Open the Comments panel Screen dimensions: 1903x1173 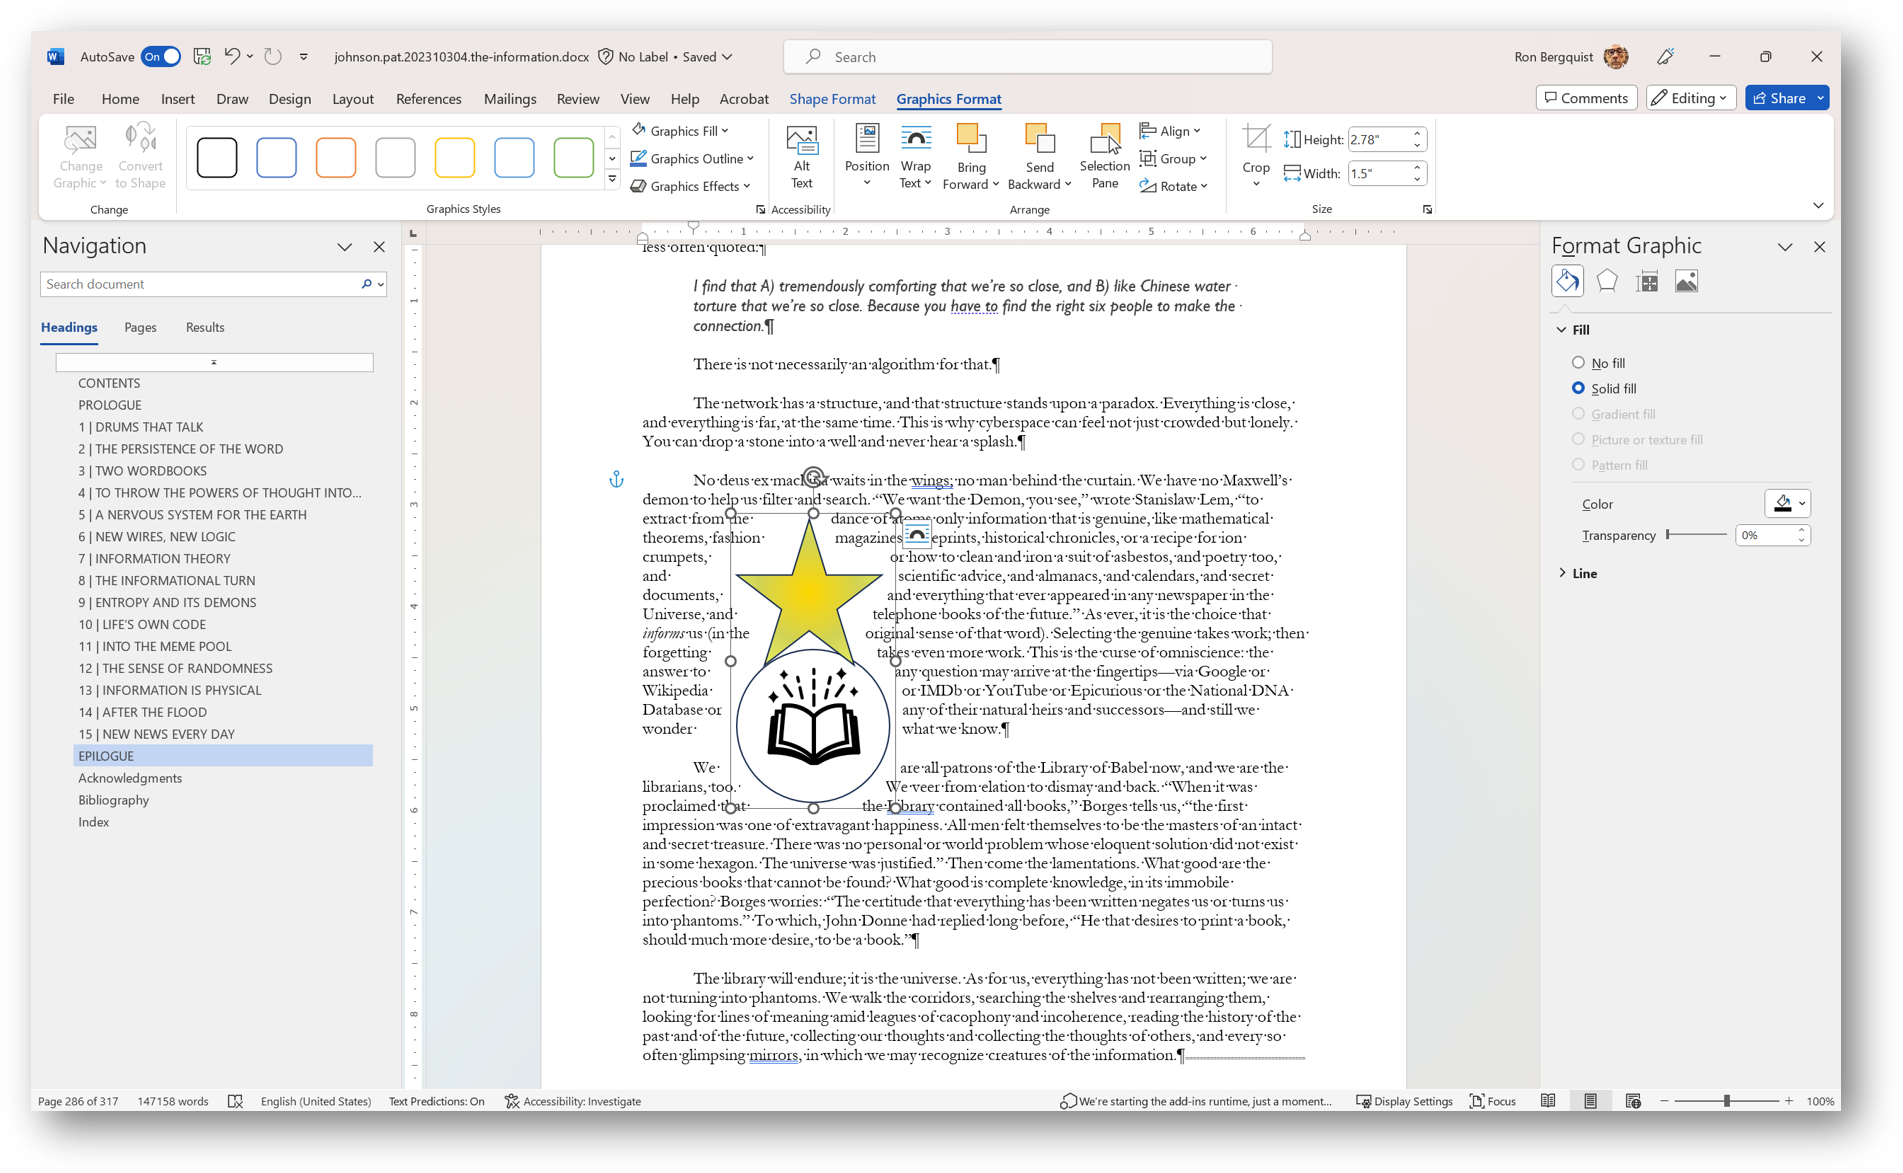(x=1585, y=97)
